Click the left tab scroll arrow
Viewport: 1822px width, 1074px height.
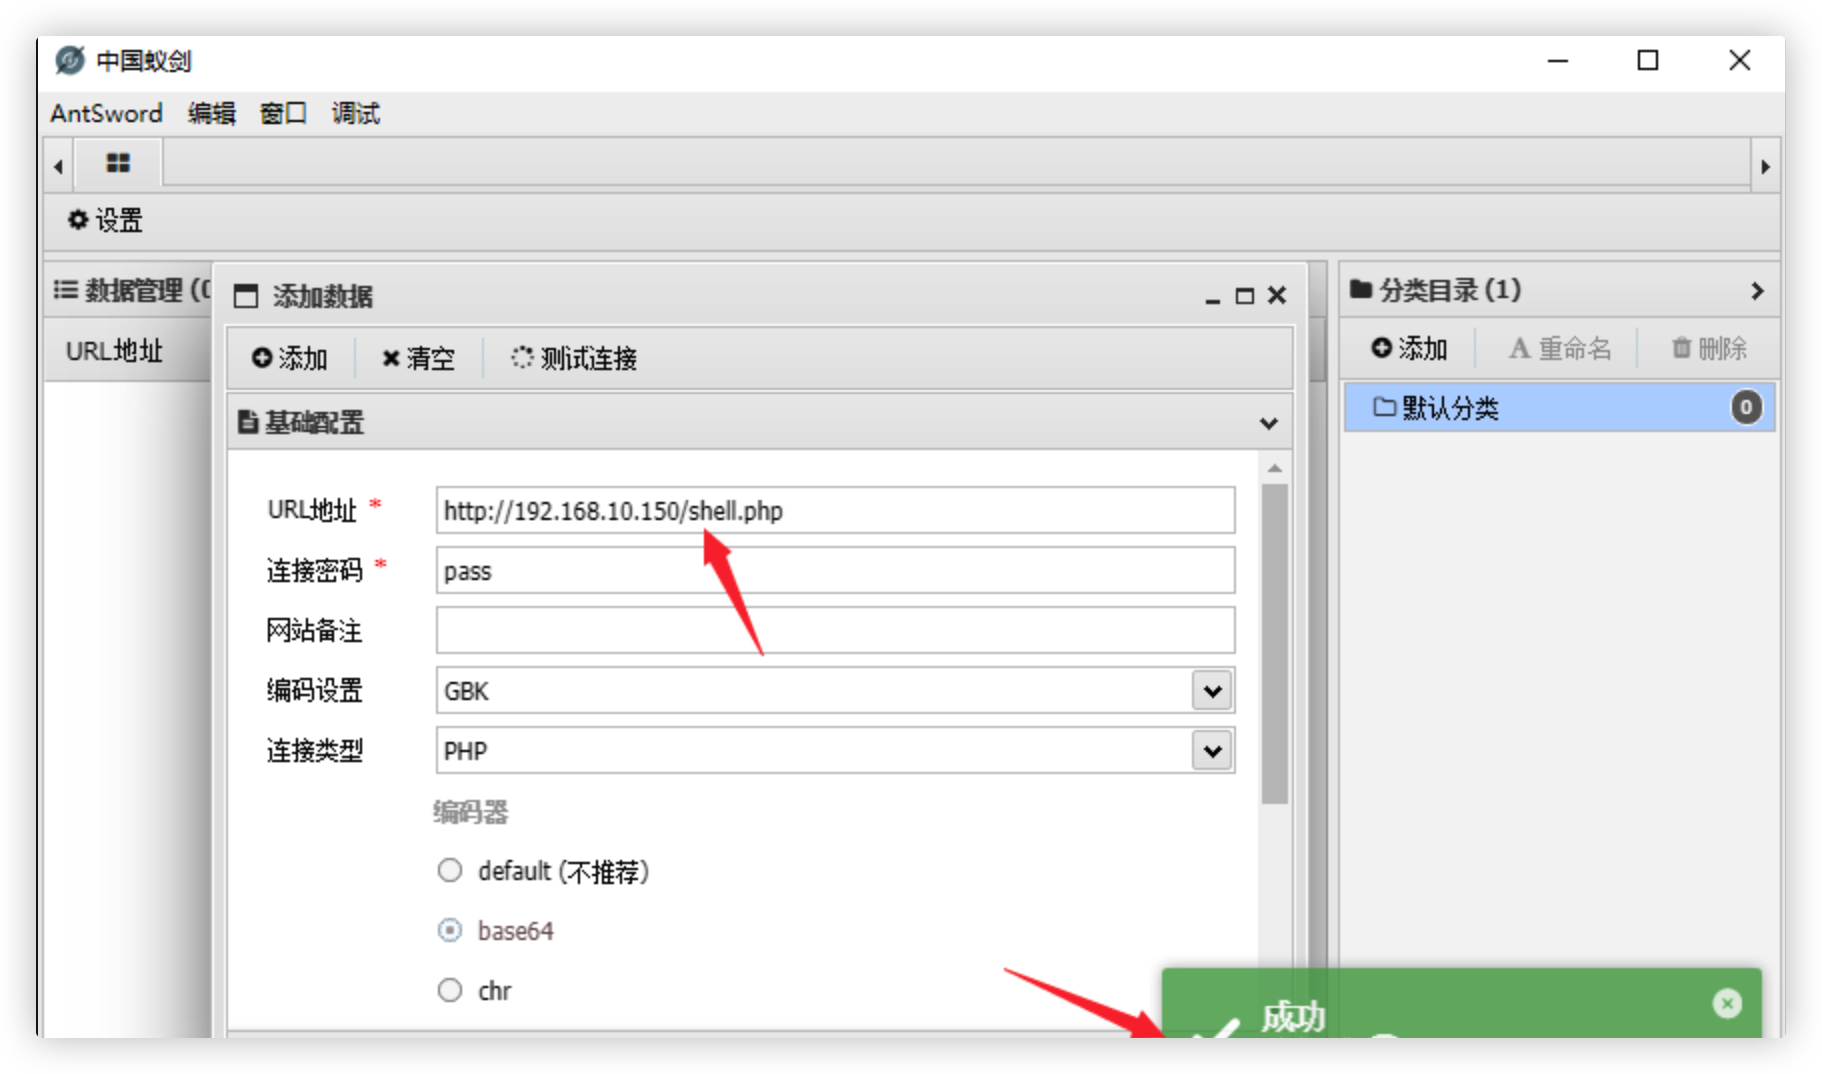tap(58, 166)
